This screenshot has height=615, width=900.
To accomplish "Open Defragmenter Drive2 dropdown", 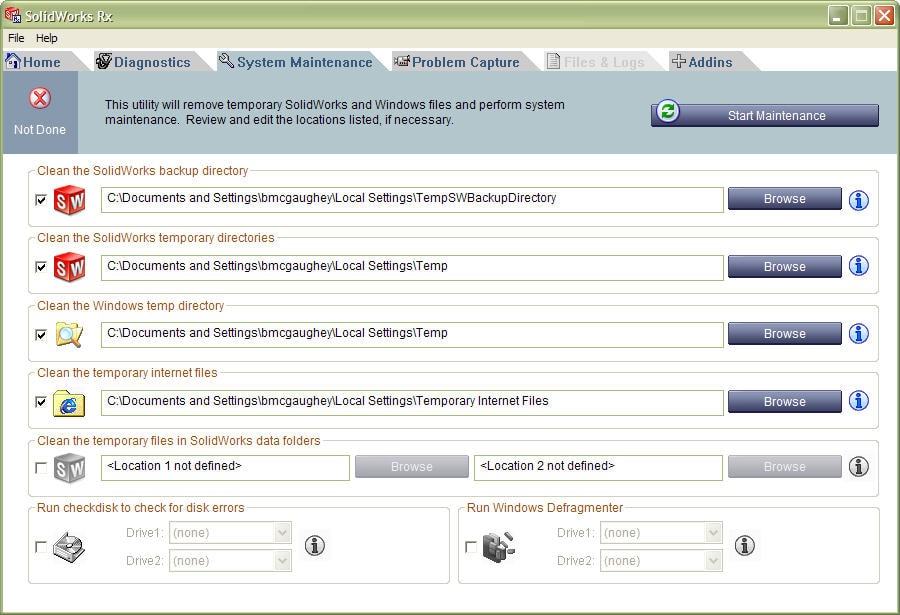I will (661, 560).
